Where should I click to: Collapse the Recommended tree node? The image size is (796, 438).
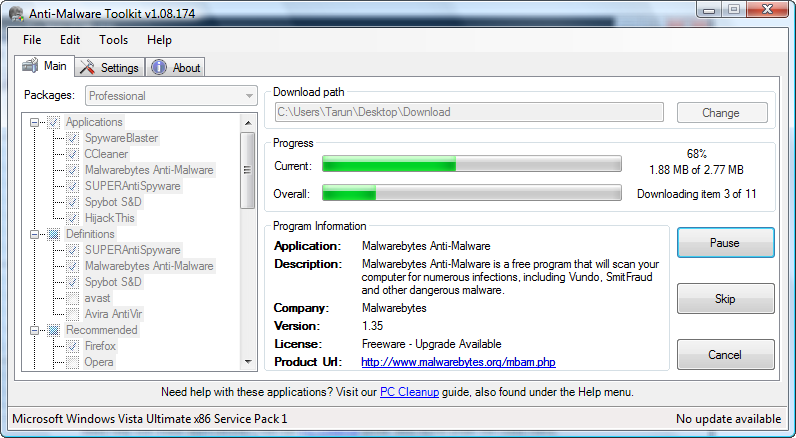pos(35,330)
